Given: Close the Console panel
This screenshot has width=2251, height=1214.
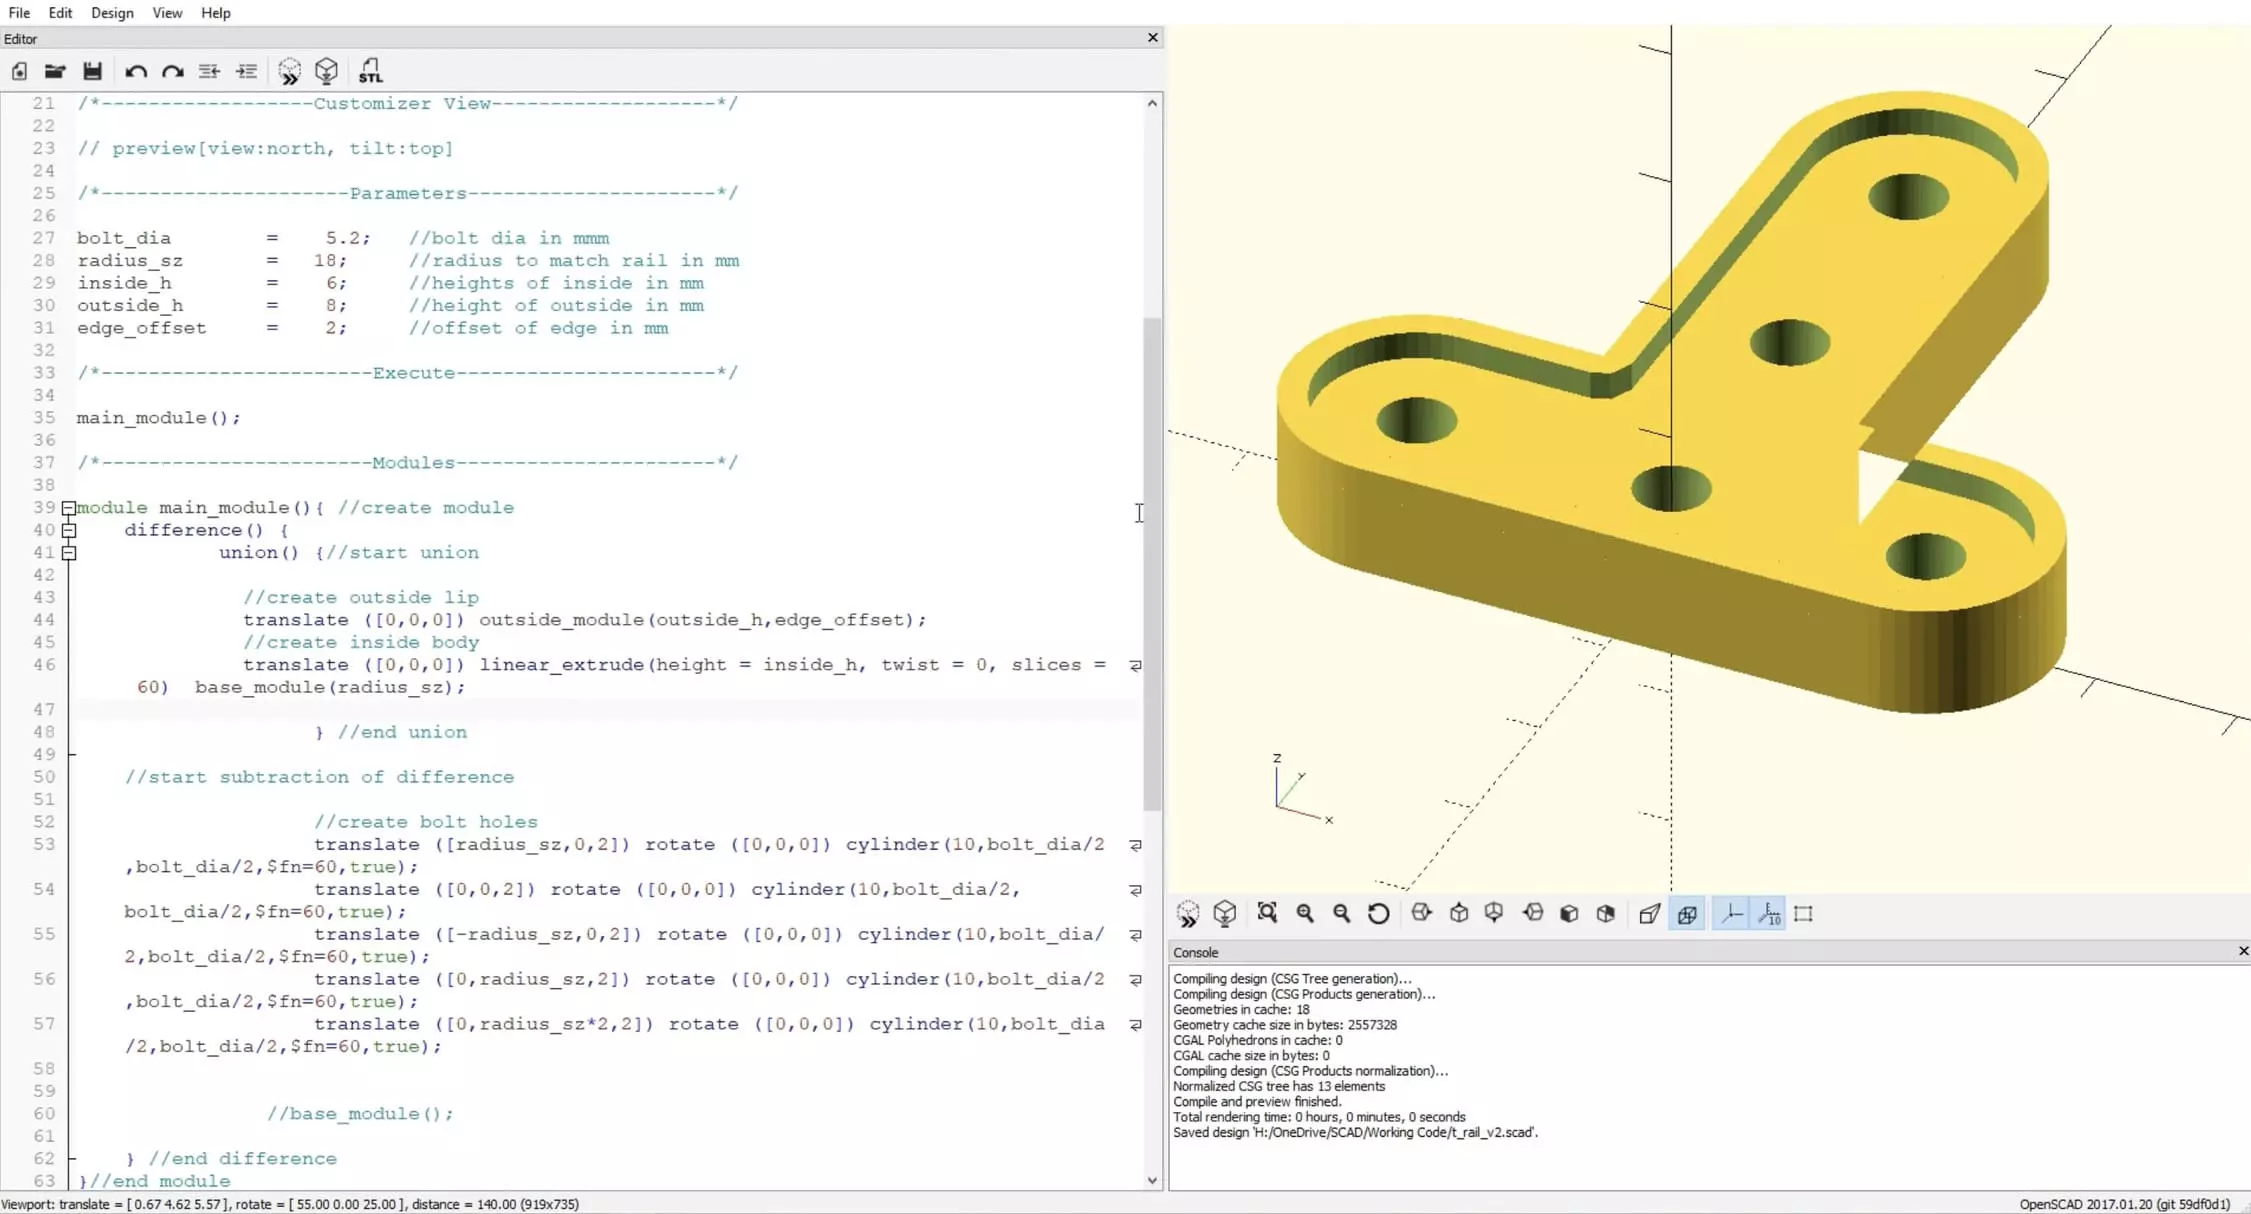Looking at the screenshot, I should pos(2243,951).
